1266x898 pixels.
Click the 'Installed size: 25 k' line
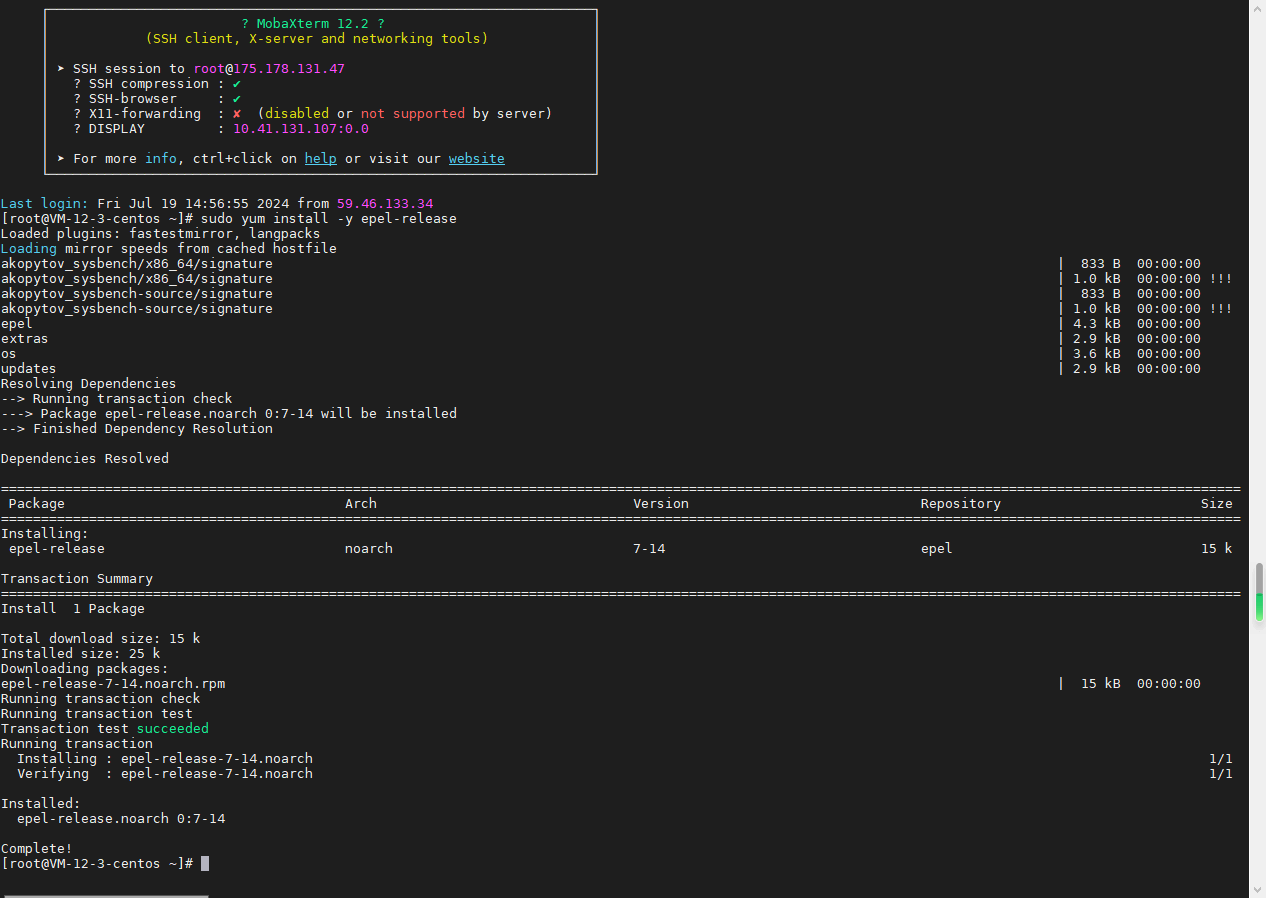tap(81, 654)
